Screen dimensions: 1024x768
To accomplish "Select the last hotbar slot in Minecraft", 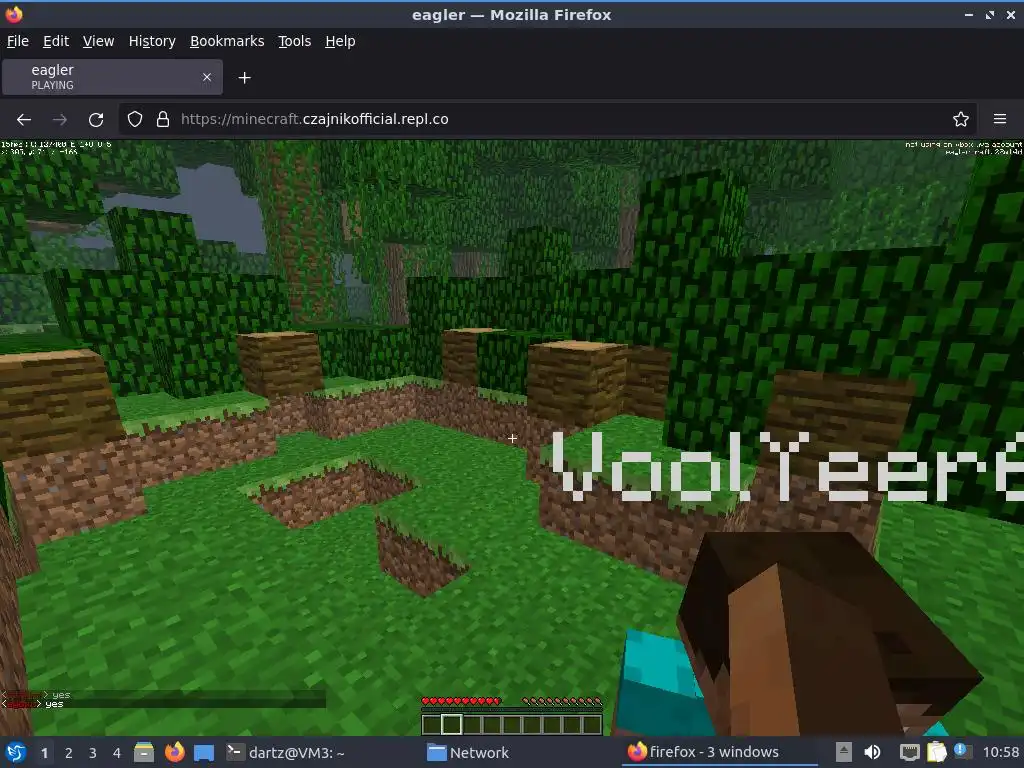I will pos(592,724).
